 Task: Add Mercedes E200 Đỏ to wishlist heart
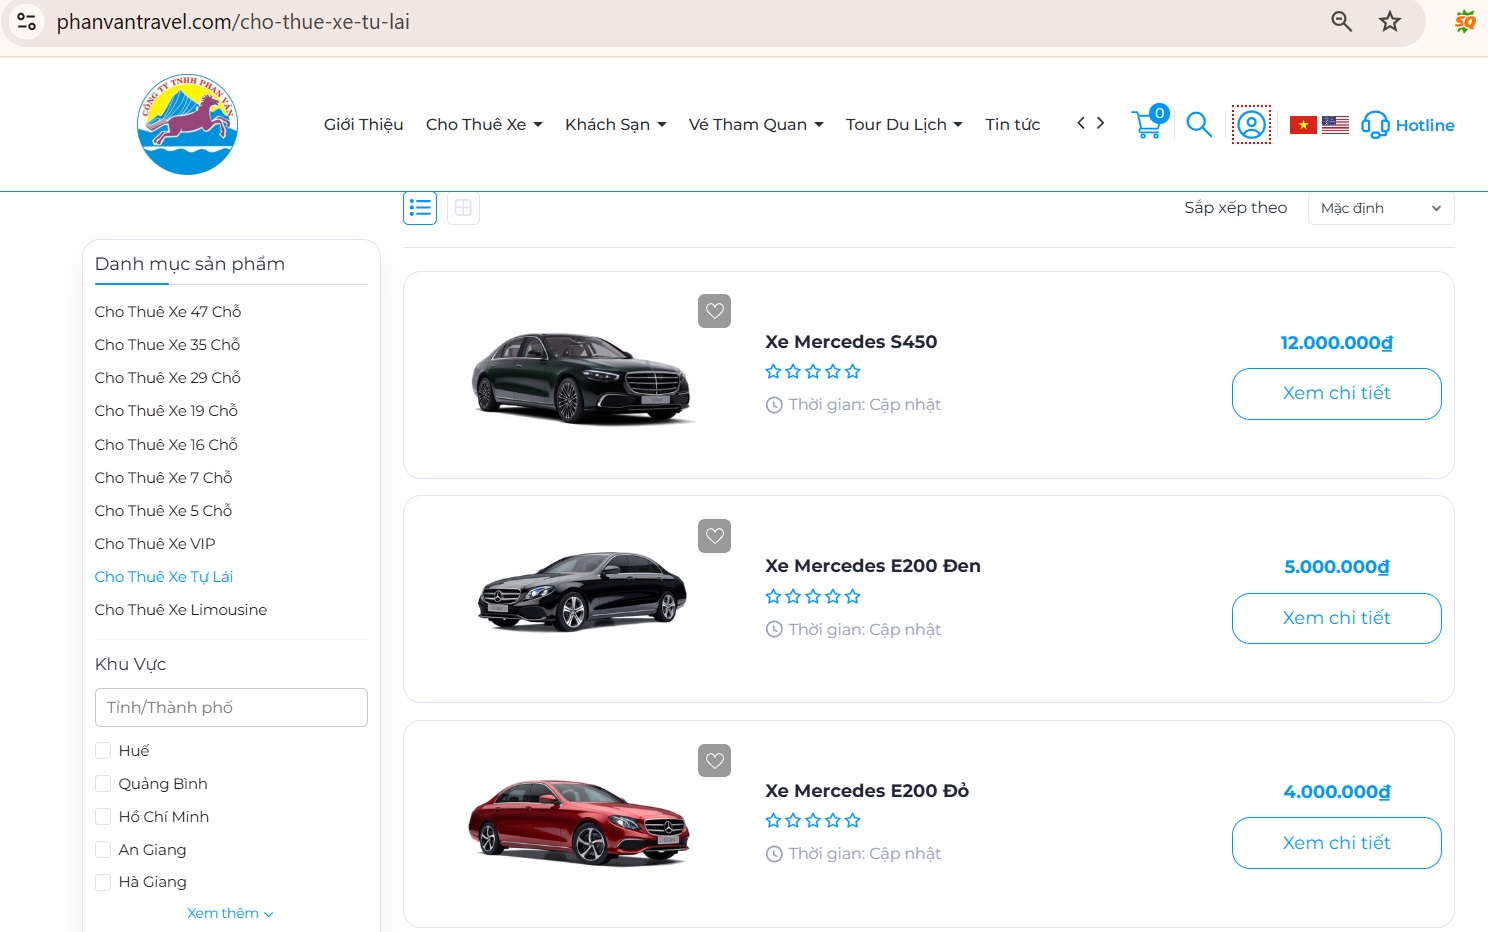(714, 761)
